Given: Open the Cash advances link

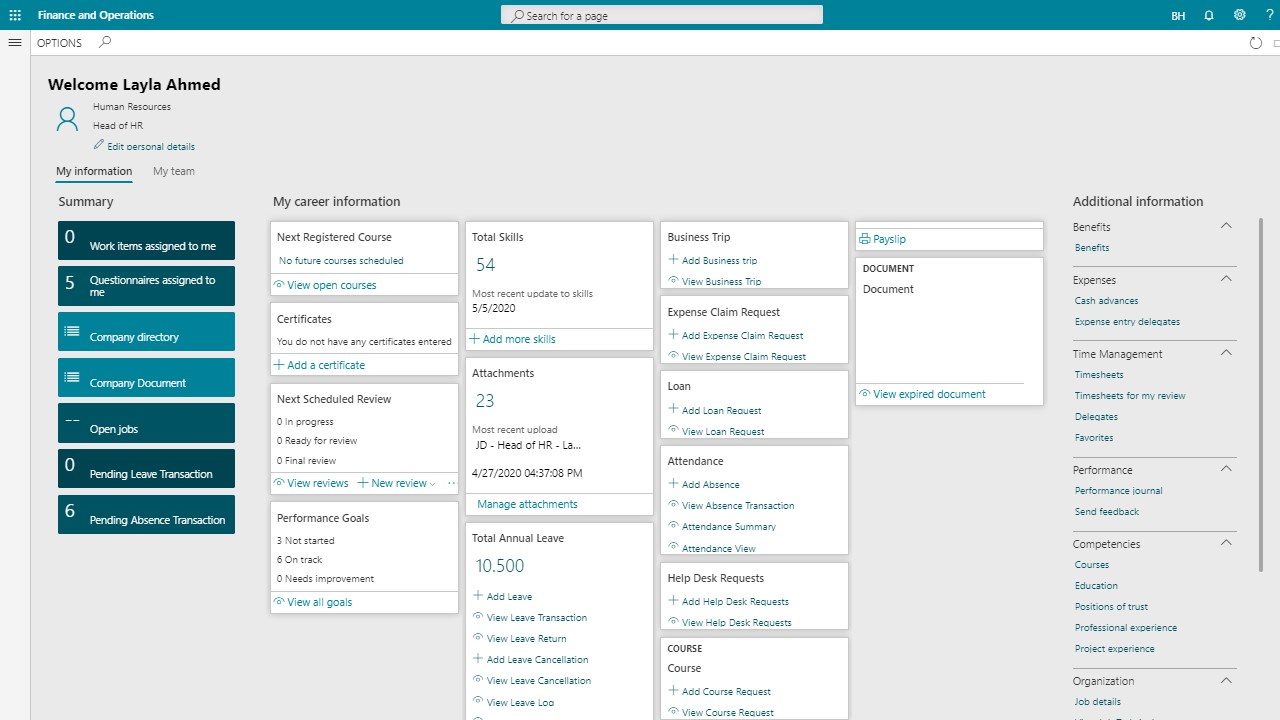Looking at the screenshot, I should (x=1106, y=301).
